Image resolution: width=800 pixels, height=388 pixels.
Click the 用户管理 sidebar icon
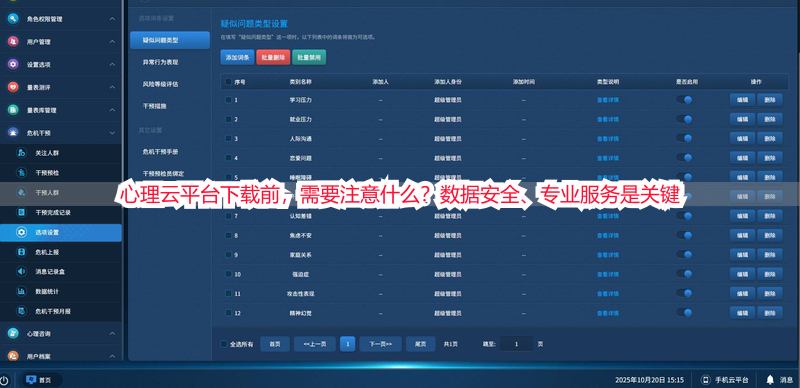tap(13, 42)
